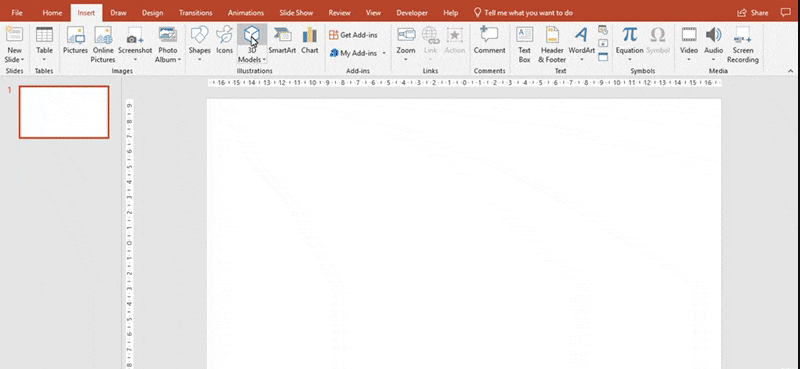Image resolution: width=800 pixels, height=369 pixels.
Task: Click My Add-ins label
Action: (x=359, y=53)
